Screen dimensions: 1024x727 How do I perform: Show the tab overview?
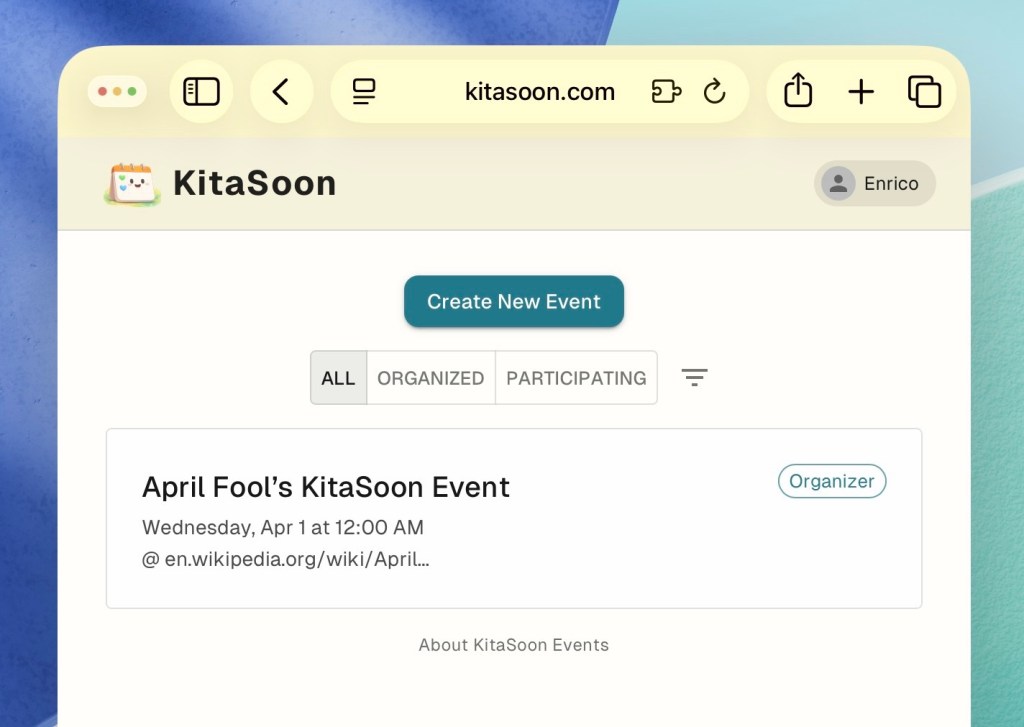click(x=924, y=92)
